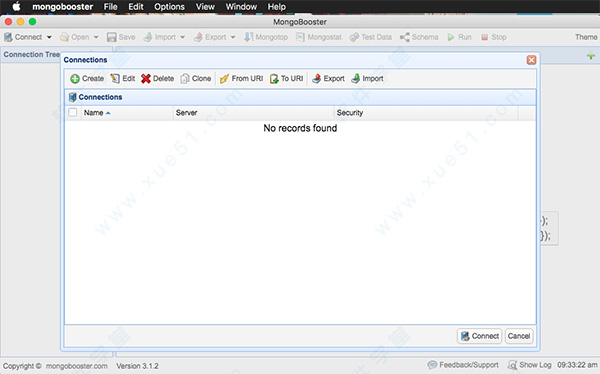Click the To URI button
The height and width of the screenshot is (374, 600).
287,78
